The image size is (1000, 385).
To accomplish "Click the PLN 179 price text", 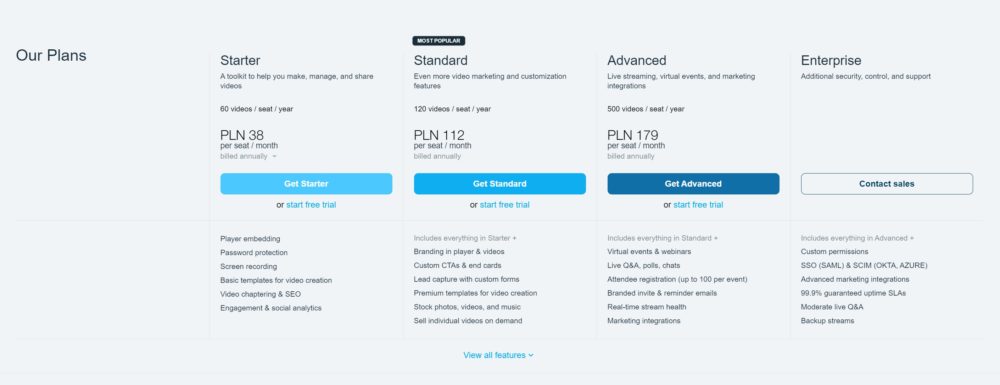I will (x=633, y=134).
